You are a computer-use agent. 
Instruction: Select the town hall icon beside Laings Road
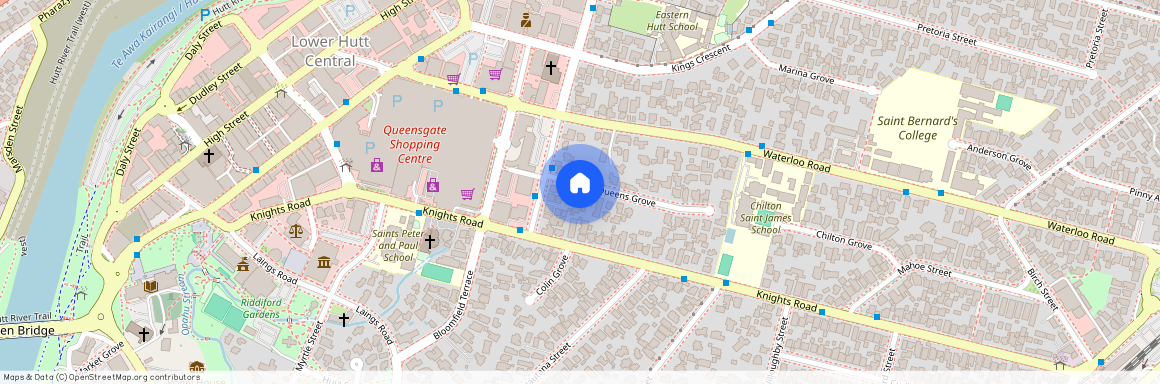243,264
